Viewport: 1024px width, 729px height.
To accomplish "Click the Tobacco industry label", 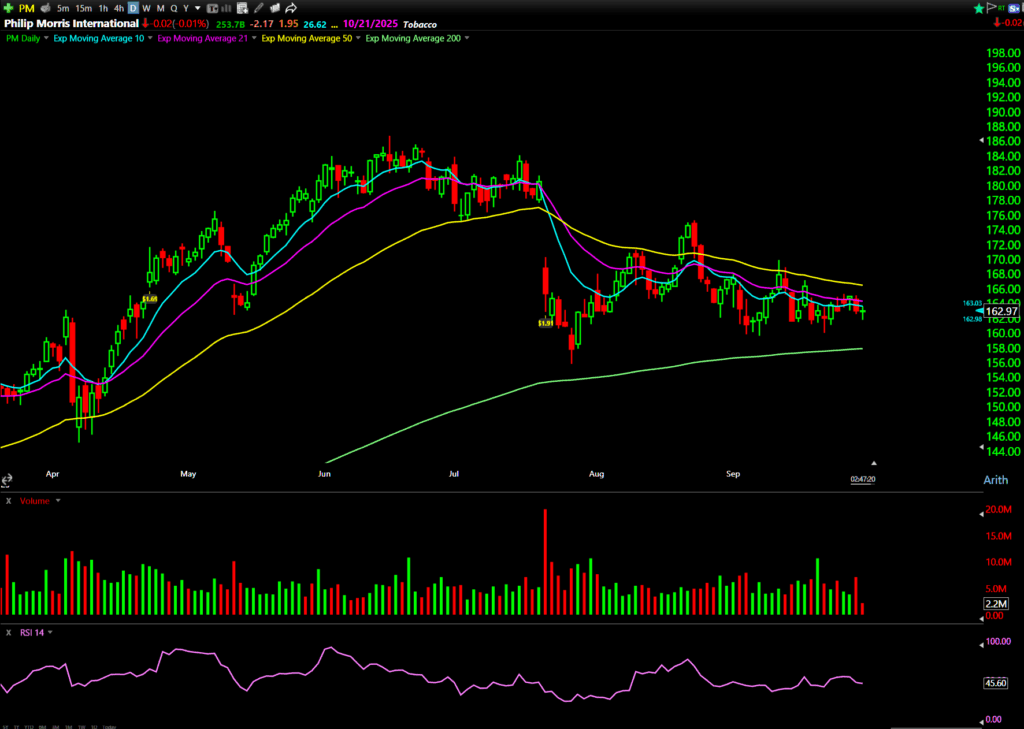I will [x=419, y=24].
